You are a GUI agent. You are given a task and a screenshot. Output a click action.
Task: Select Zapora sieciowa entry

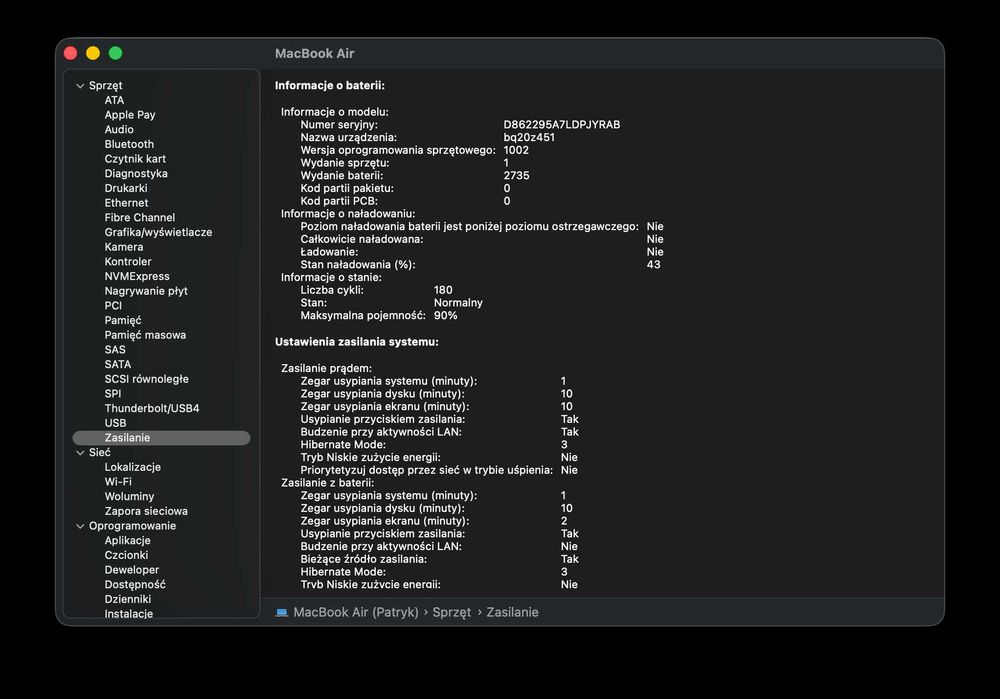[x=146, y=511]
